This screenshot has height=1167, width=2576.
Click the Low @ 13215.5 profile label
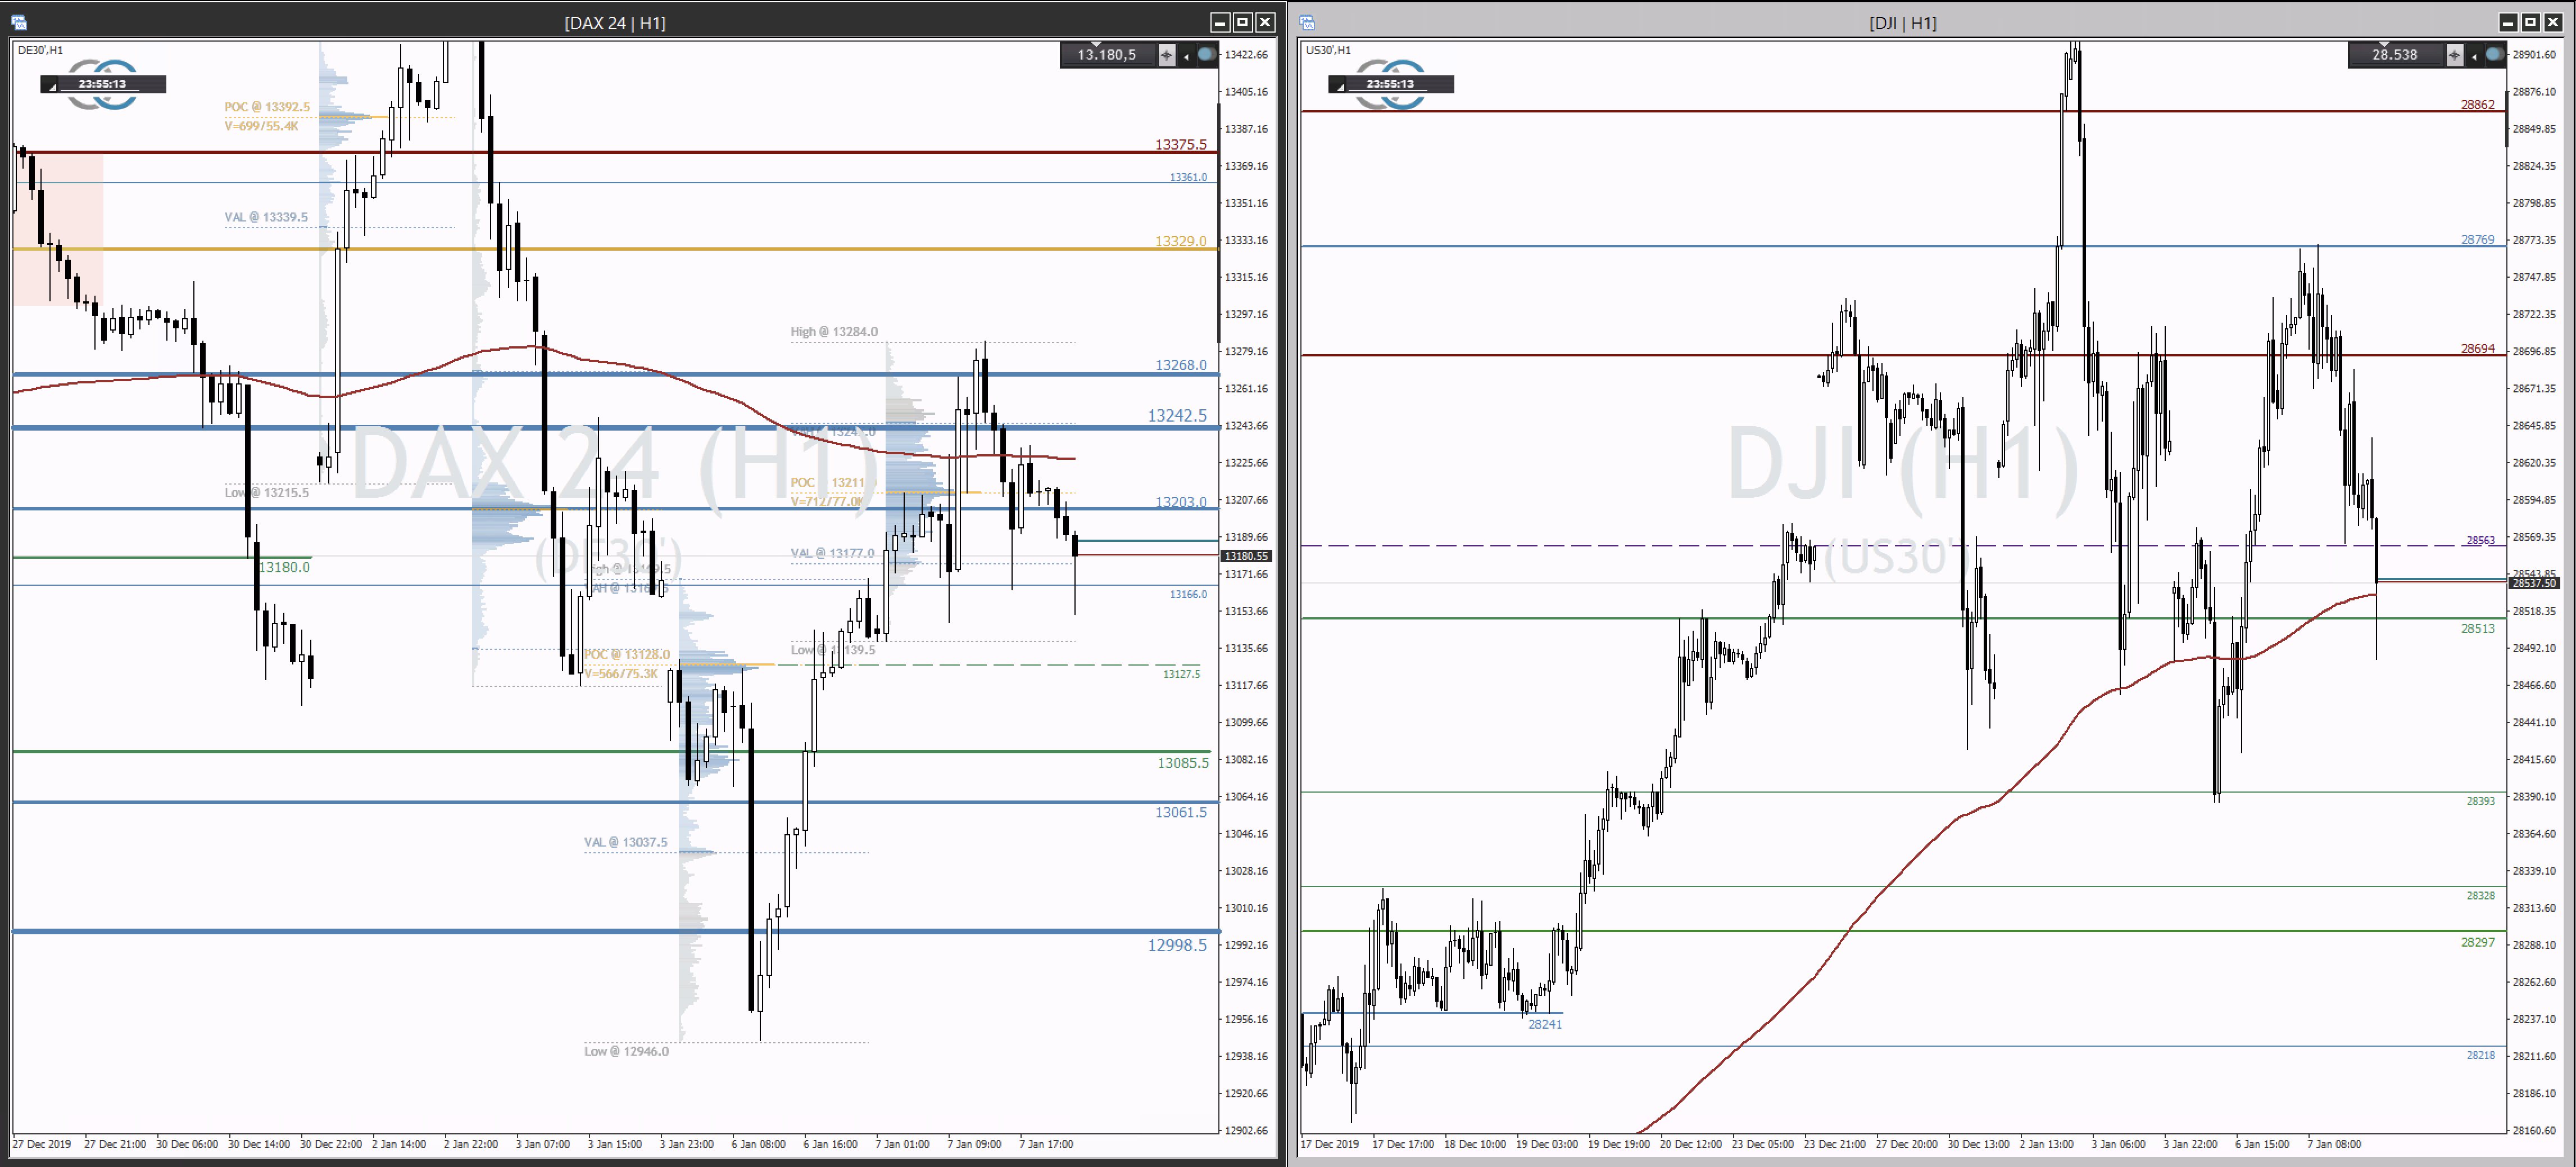266,492
